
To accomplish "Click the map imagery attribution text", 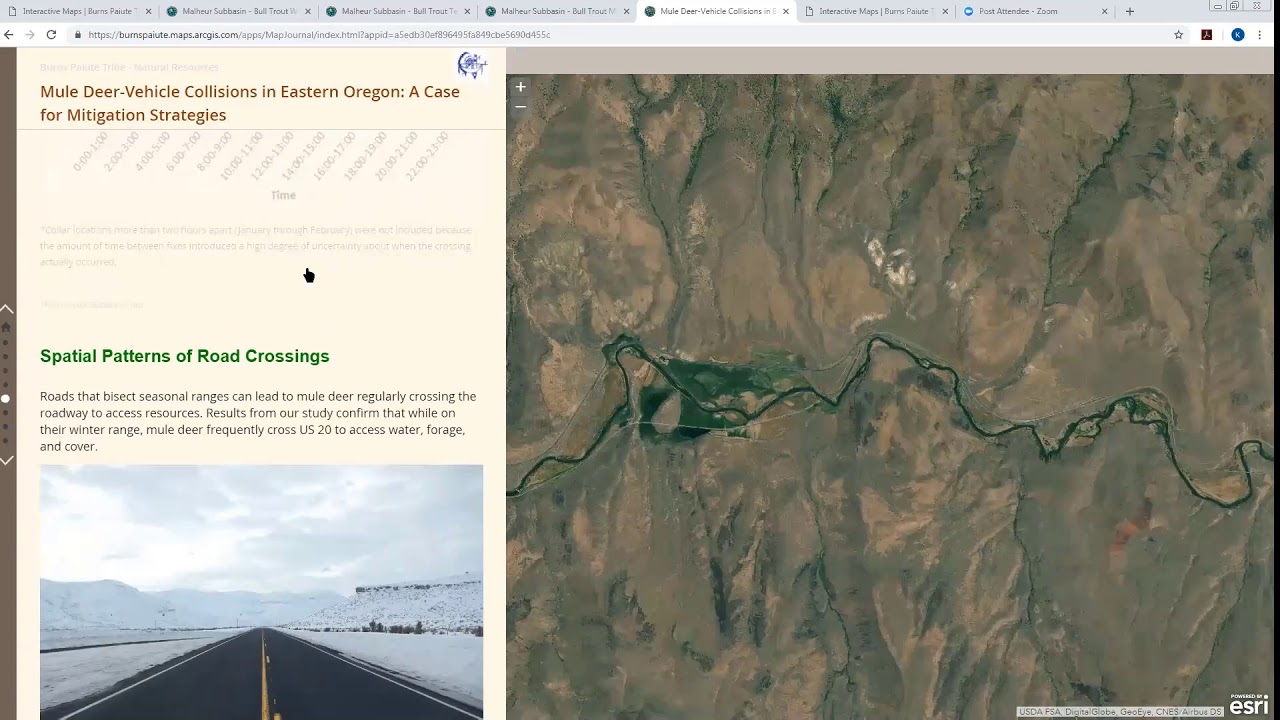I will click(x=1120, y=712).
